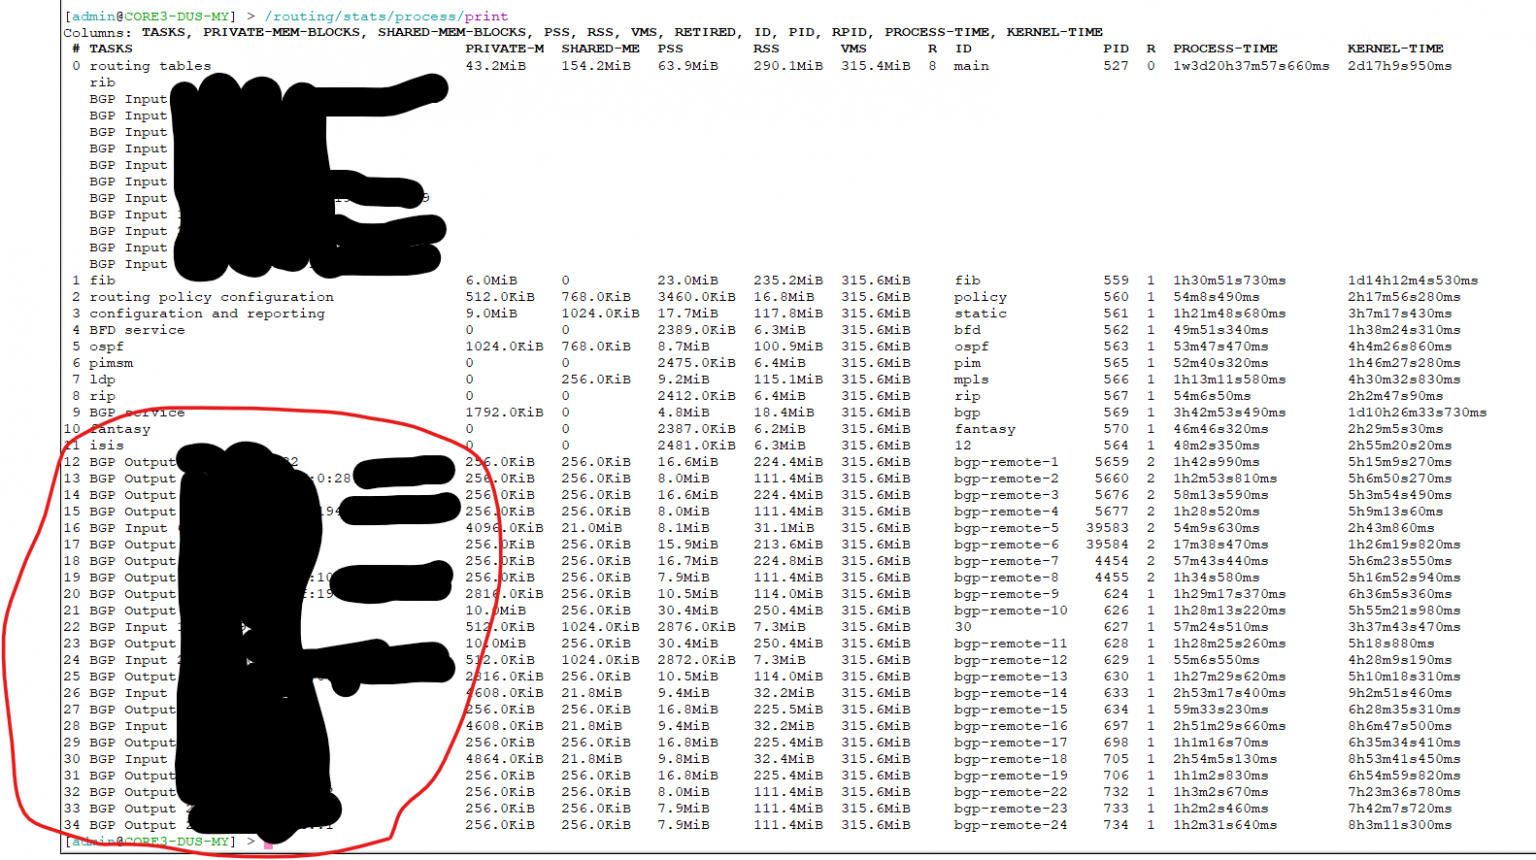Image resolution: width=1536 pixels, height=860 pixels.
Task: Select the fib process entry
Action: coord(101,280)
